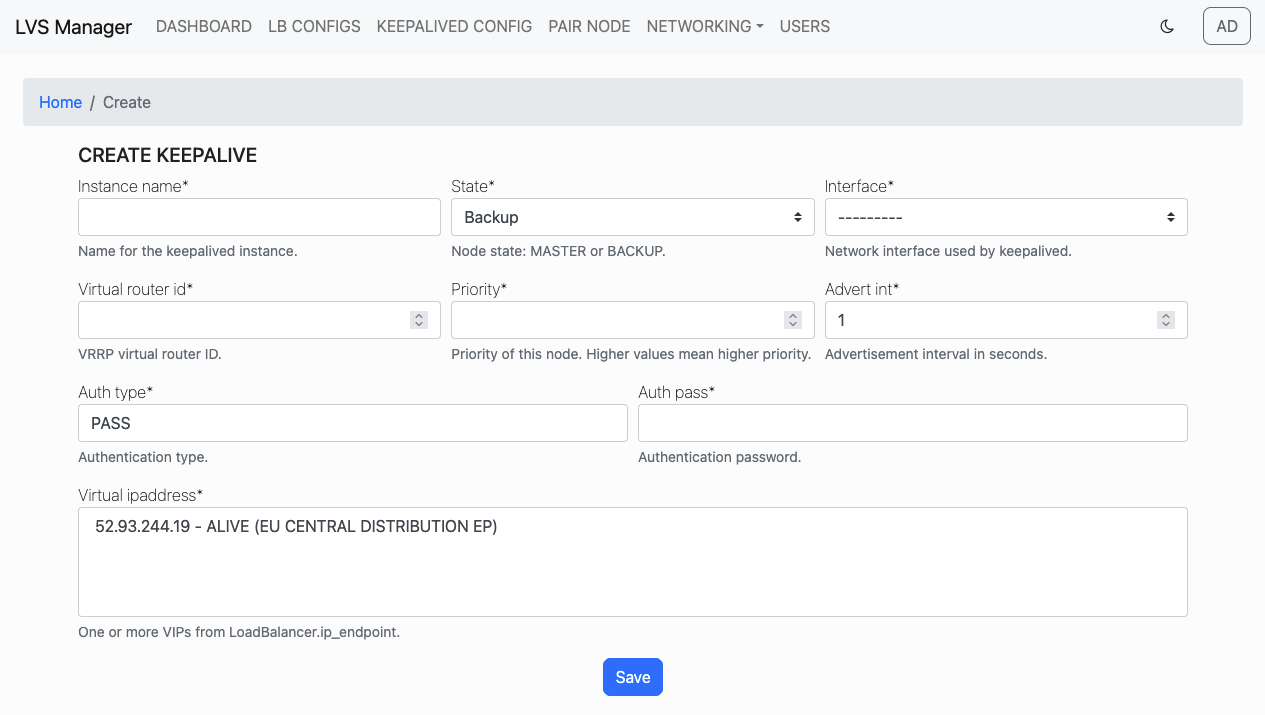
Task: Focus the Priority number field
Action: pos(633,320)
